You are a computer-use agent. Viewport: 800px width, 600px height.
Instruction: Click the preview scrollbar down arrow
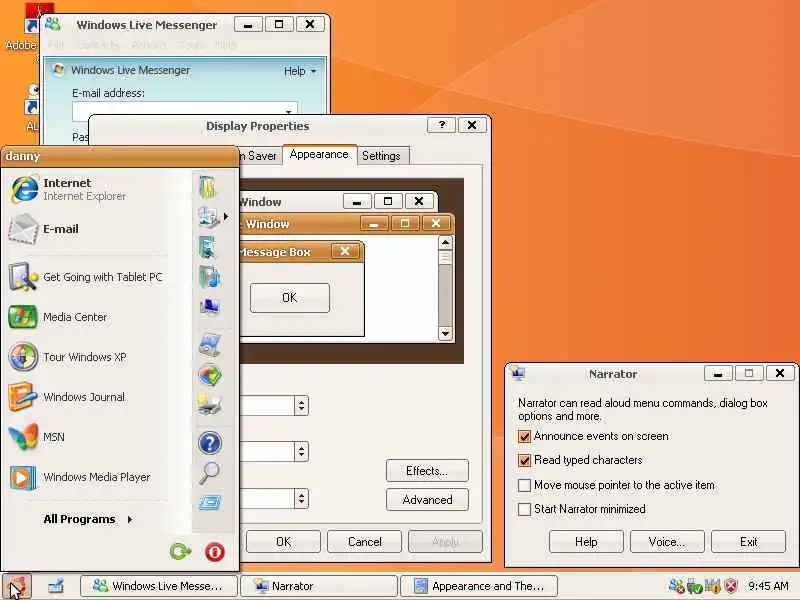pyautogui.click(x=445, y=334)
